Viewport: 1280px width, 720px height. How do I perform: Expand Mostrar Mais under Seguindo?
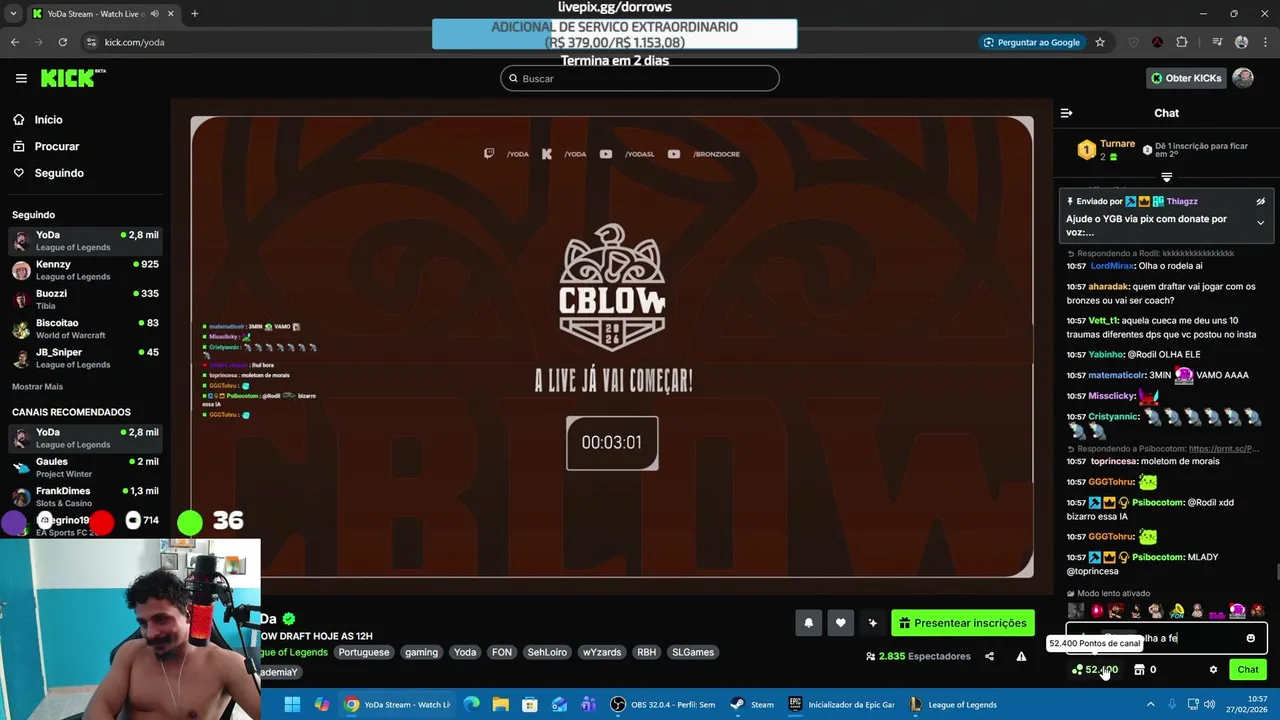[37, 387]
